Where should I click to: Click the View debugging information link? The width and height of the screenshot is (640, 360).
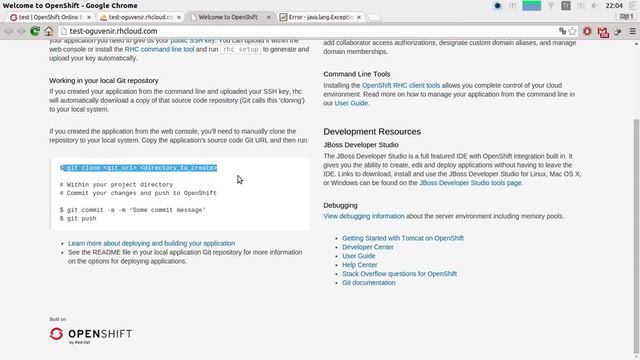pyautogui.click(x=364, y=216)
